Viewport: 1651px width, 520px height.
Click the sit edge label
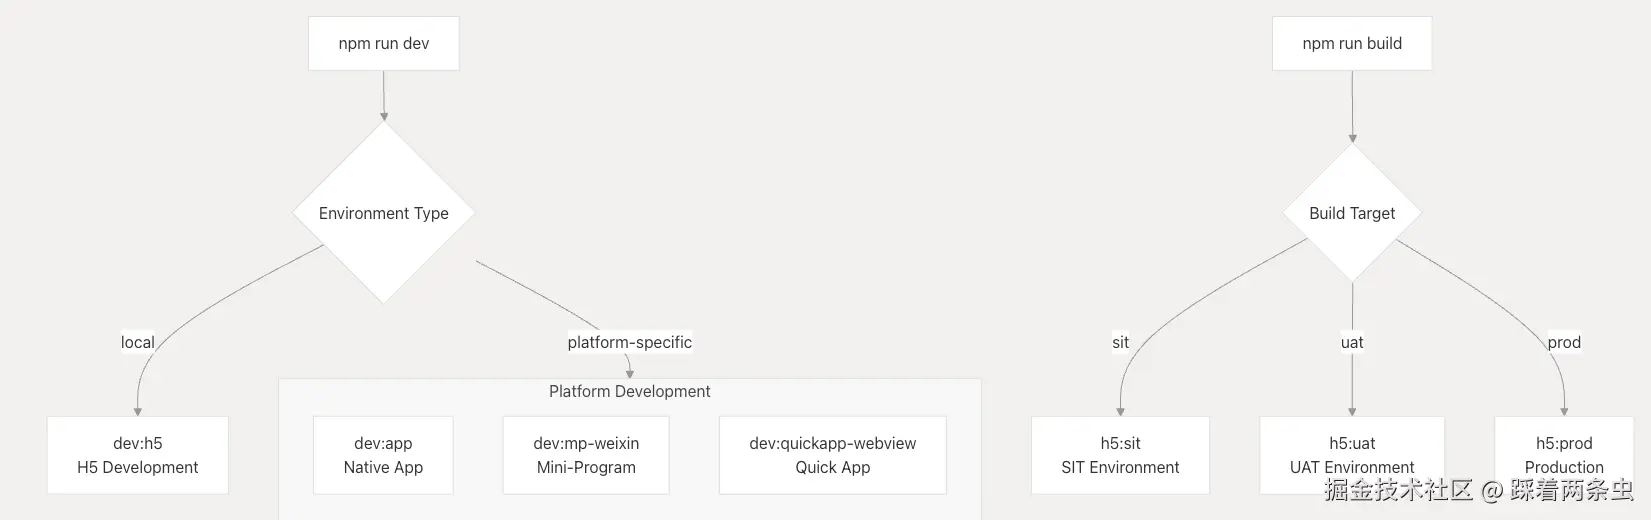(1120, 342)
